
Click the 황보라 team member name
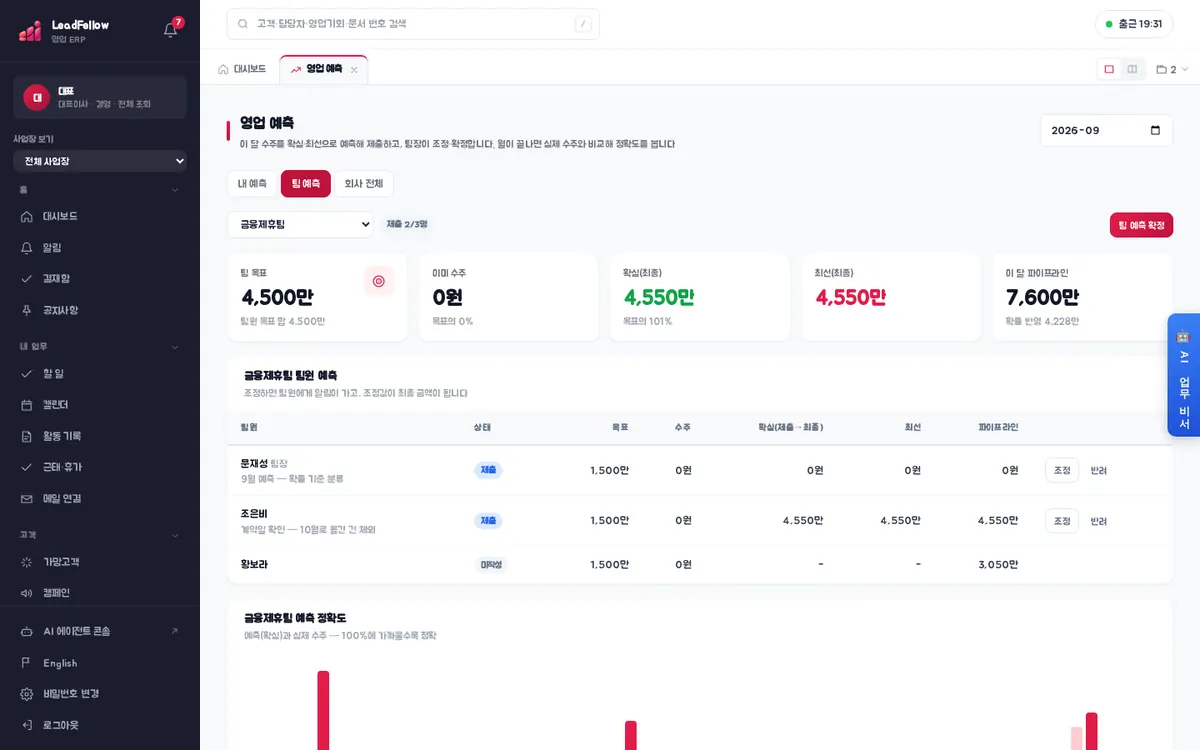(254, 564)
